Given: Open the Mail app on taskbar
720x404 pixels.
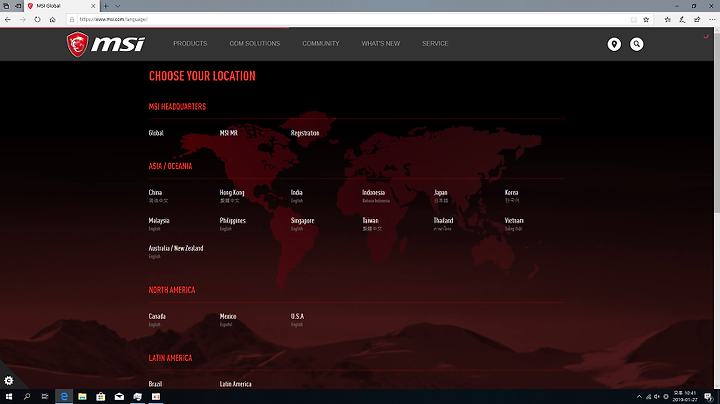Looking at the screenshot, I should click(119, 396).
